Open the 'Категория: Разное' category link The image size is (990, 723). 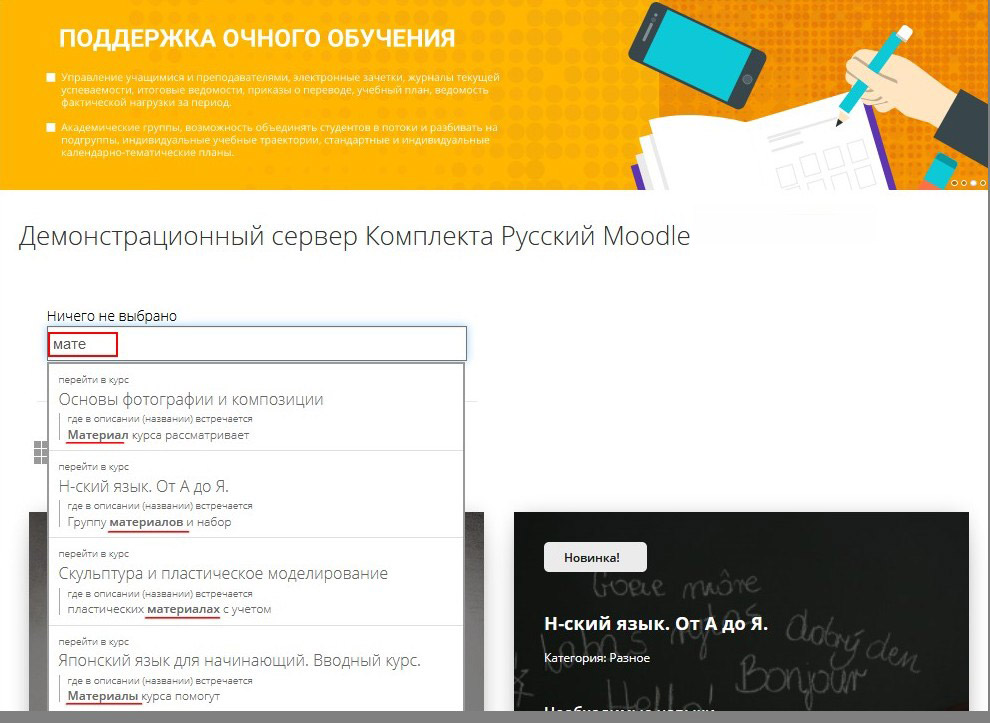point(597,658)
